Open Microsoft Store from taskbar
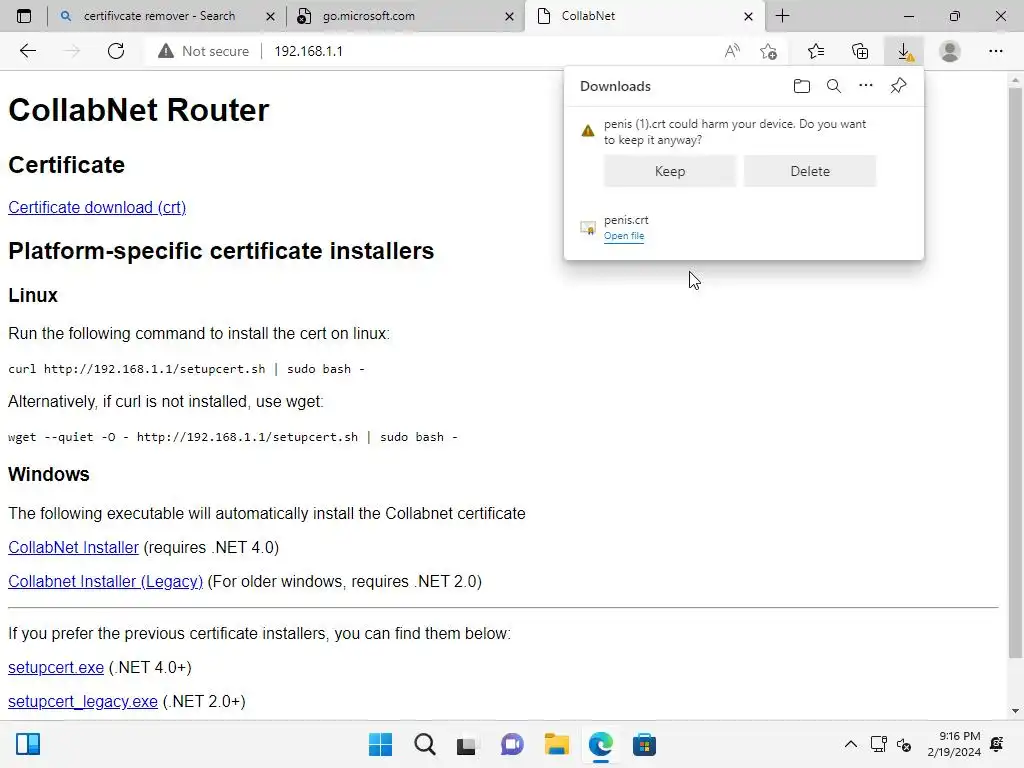The width and height of the screenshot is (1024, 768). pos(644,744)
